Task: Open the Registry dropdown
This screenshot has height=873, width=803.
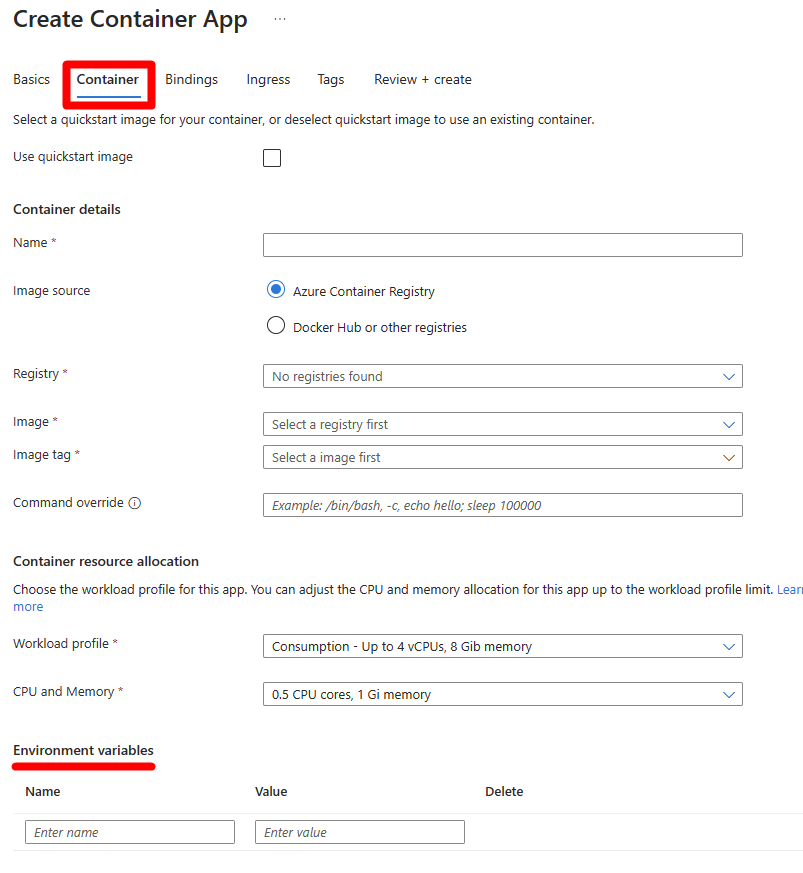Action: pyautogui.click(x=502, y=376)
